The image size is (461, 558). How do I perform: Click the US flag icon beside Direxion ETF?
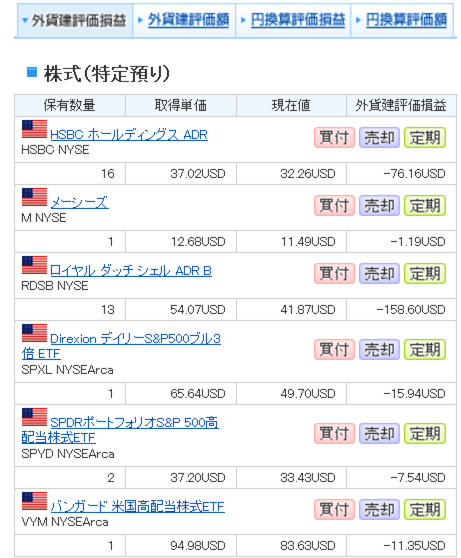click(34, 333)
